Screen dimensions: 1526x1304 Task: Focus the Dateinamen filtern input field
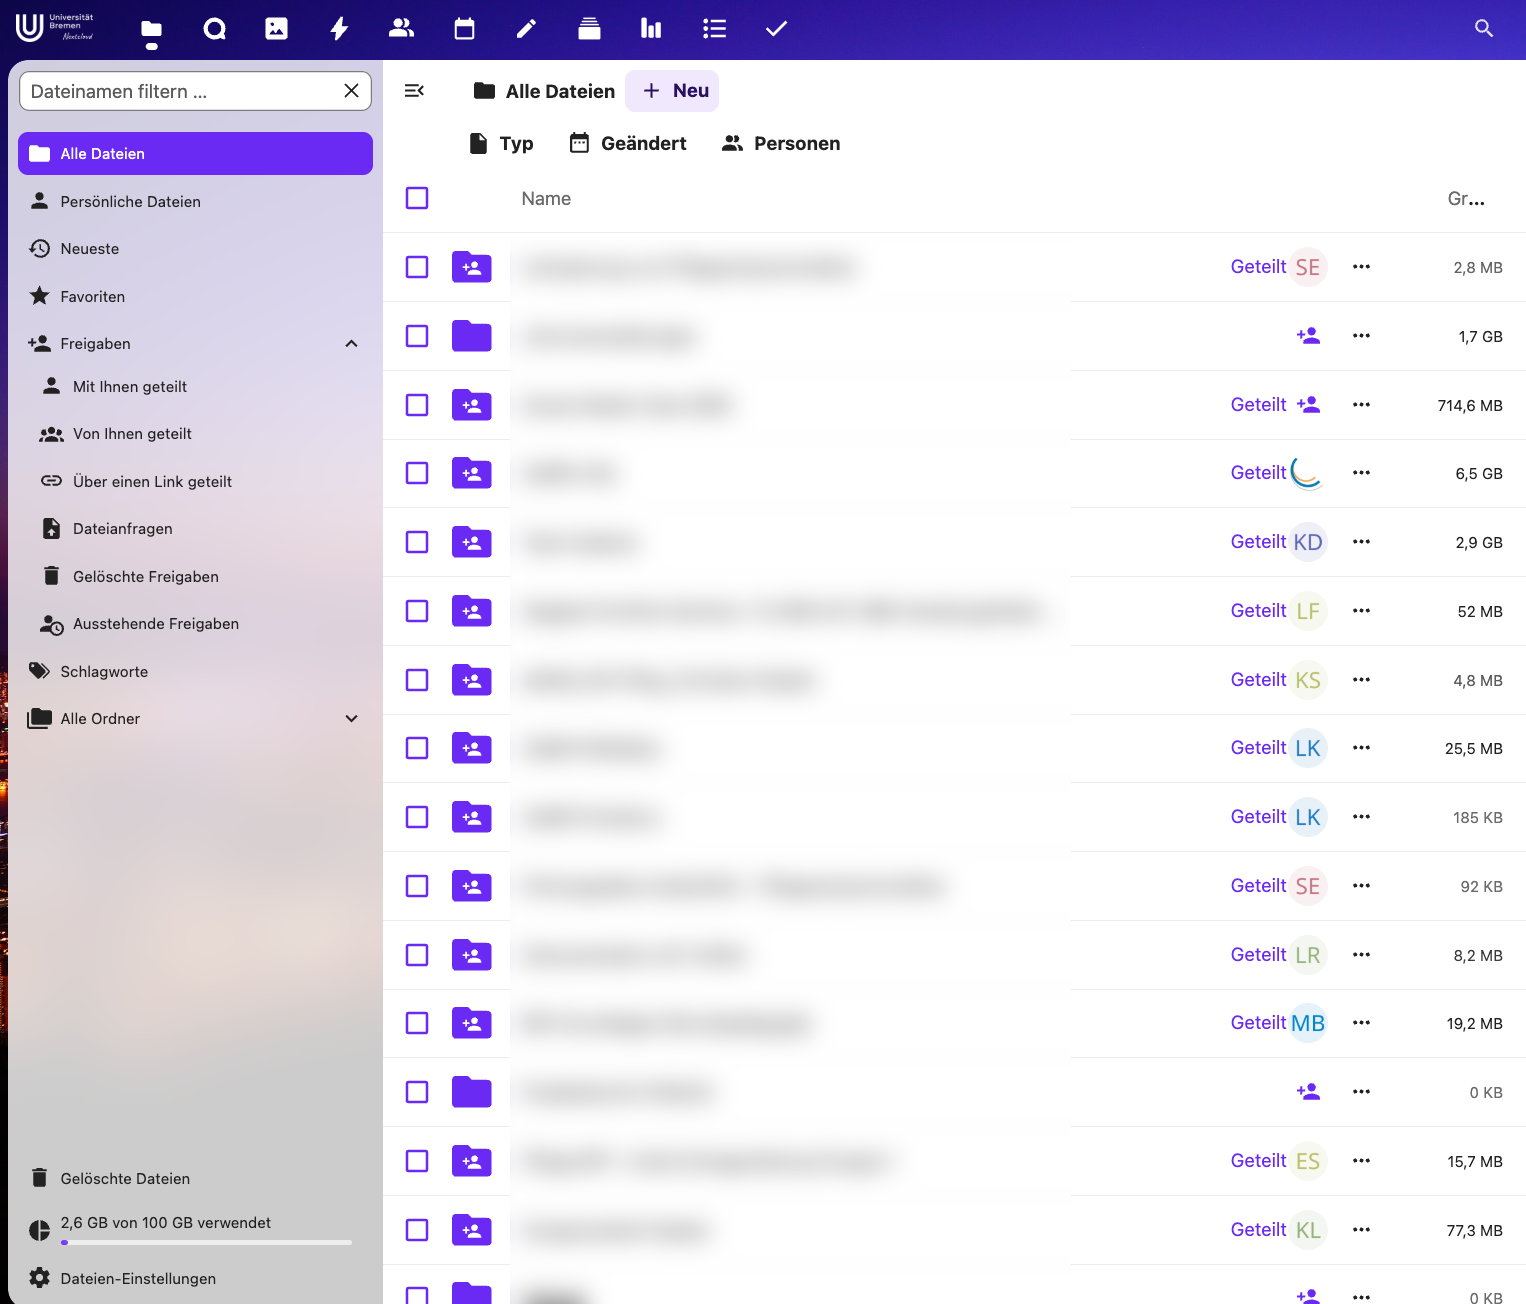coord(180,91)
